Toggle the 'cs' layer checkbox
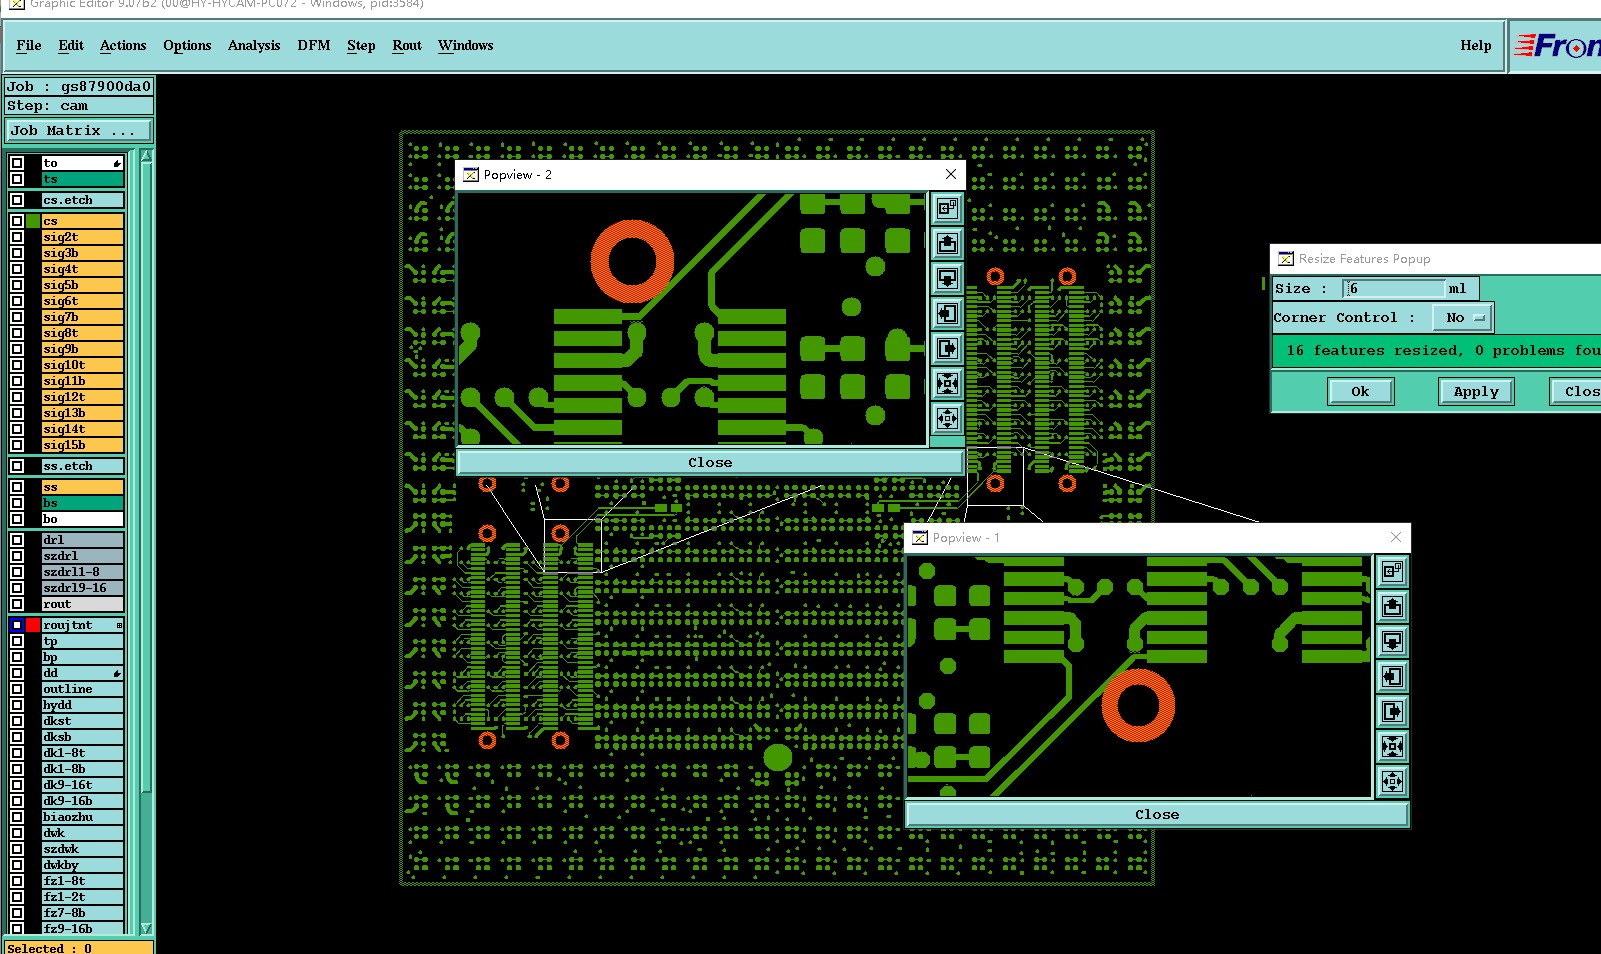Viewport: 1601px width, 954px height. (x=17, y=221)
